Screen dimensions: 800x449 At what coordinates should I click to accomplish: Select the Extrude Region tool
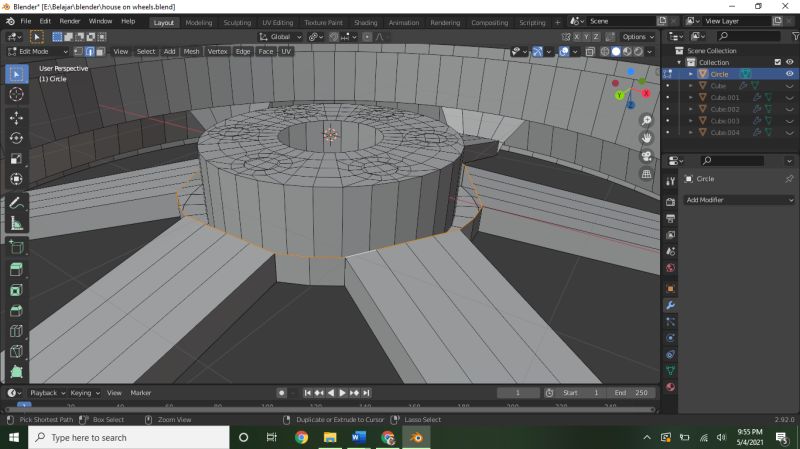click(x=16, y=269)
